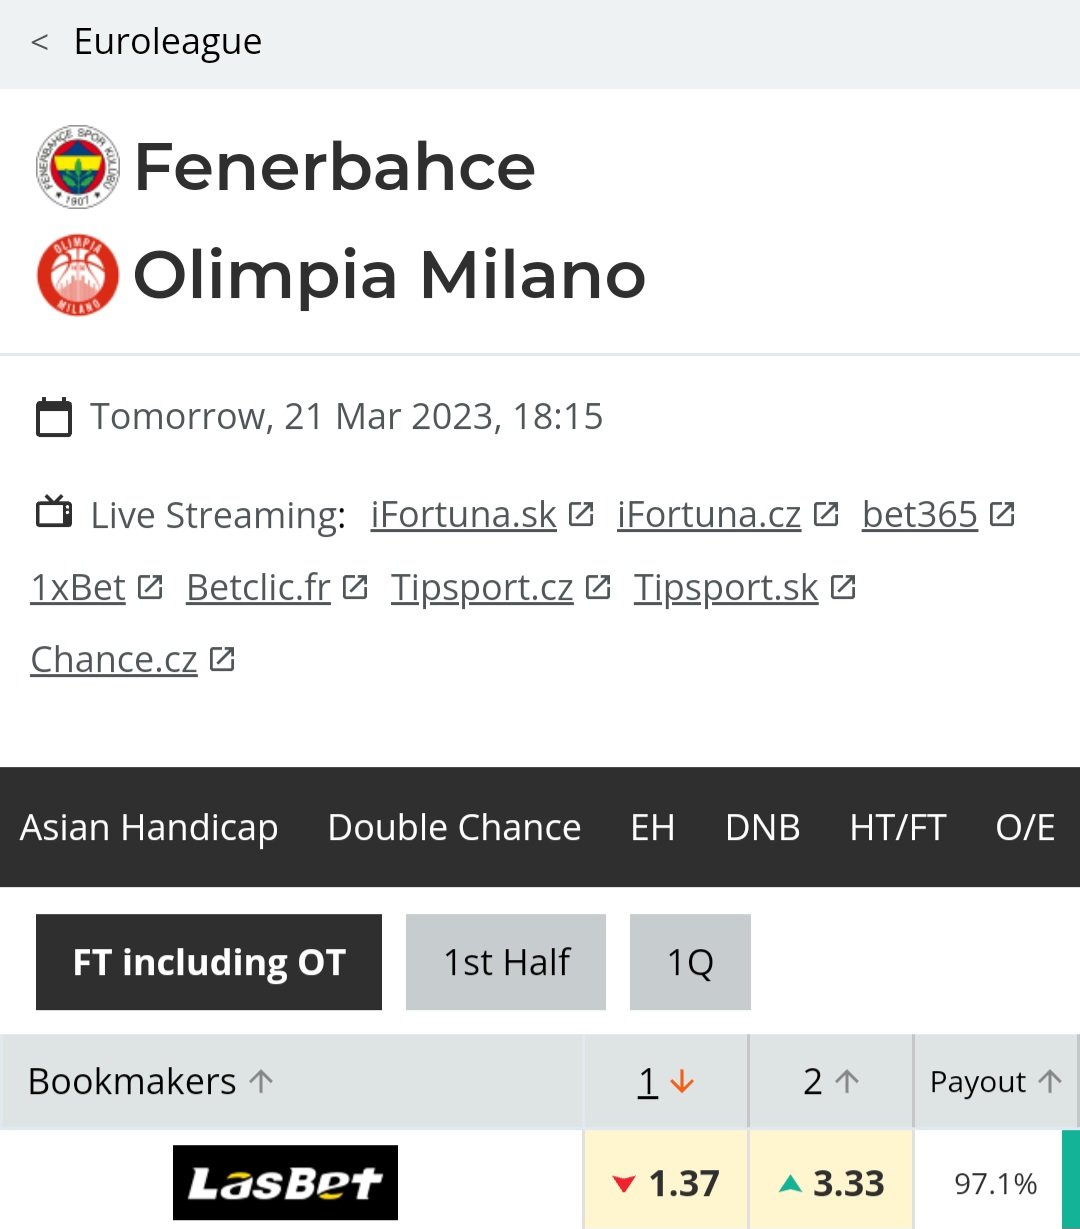Click external link icon next to bet365

[1002, 514]
